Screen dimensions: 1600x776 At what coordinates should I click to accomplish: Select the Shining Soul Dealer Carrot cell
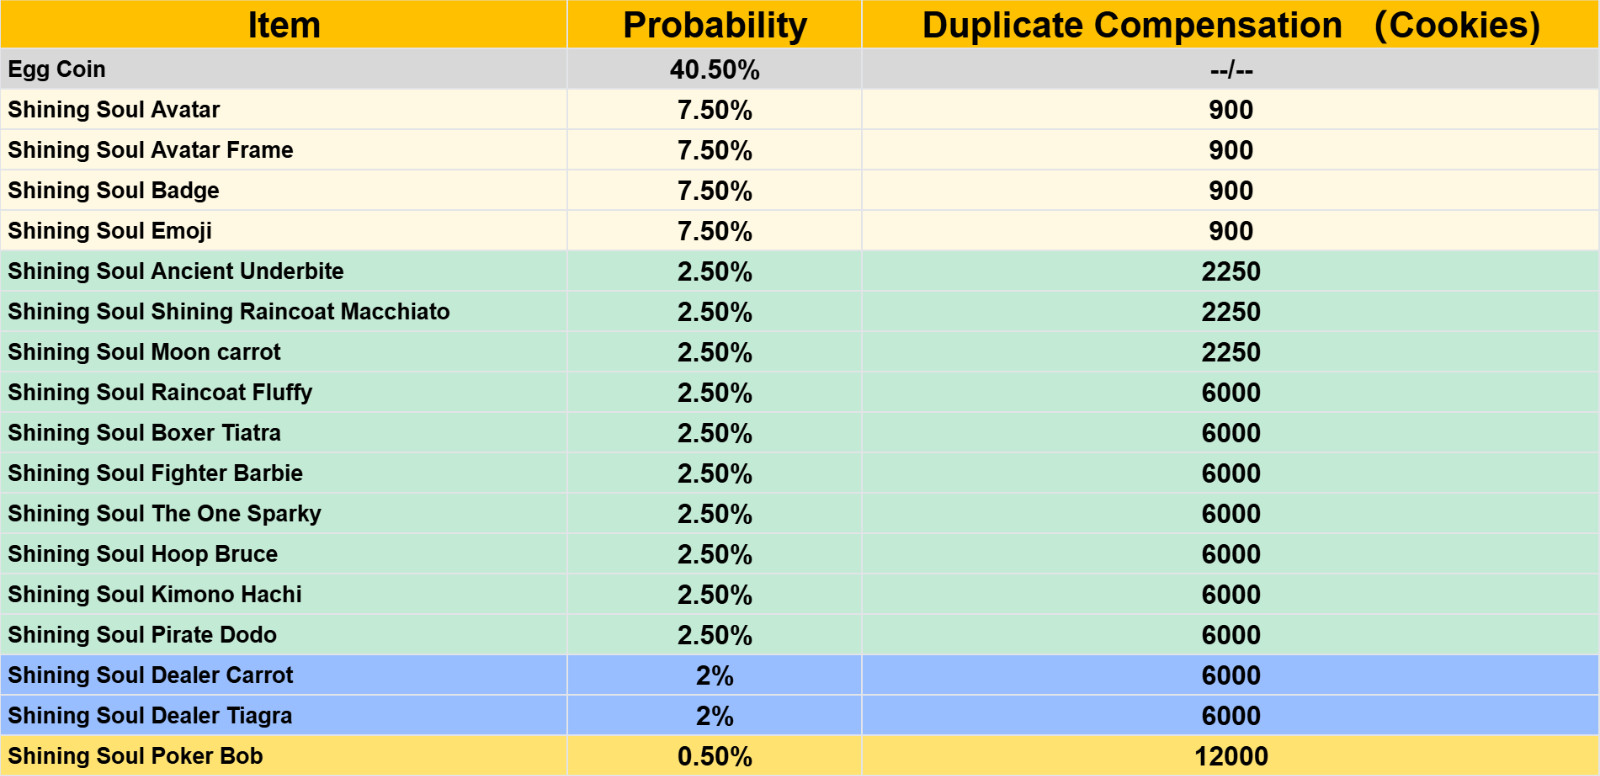[284, 675]
